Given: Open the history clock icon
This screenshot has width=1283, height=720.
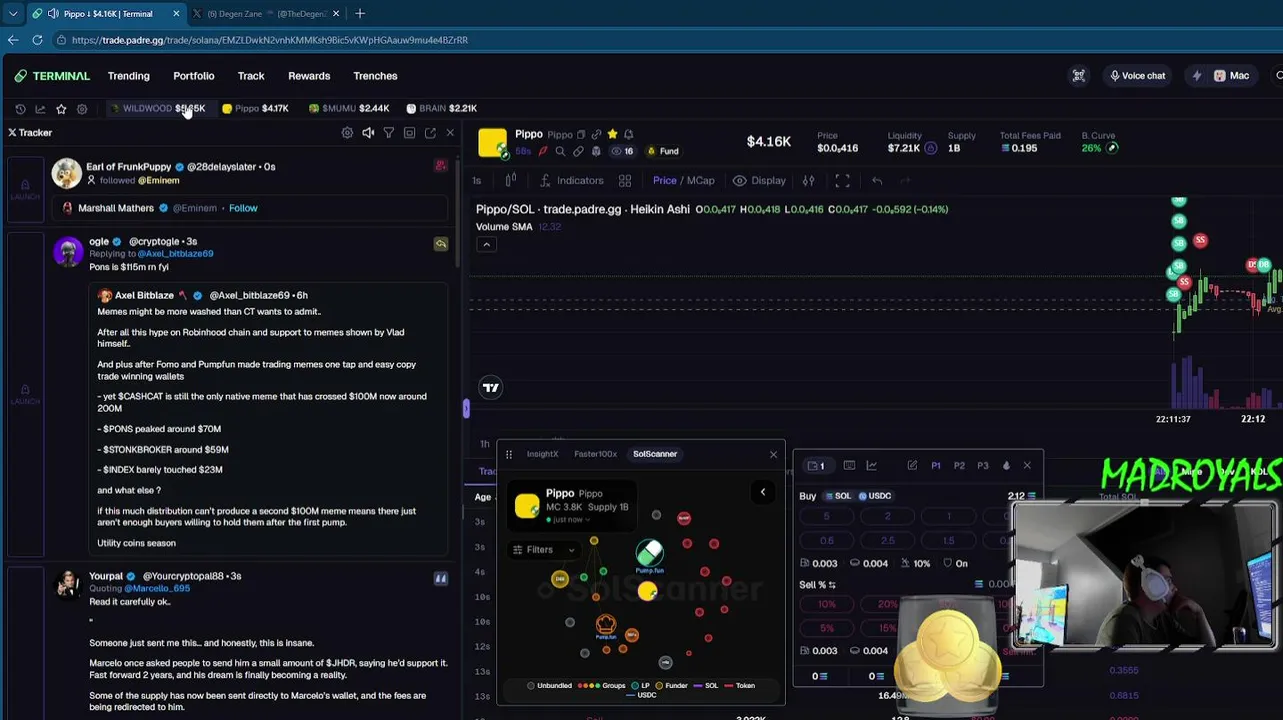Looking at the screenshot, I should tap(20, 109).
